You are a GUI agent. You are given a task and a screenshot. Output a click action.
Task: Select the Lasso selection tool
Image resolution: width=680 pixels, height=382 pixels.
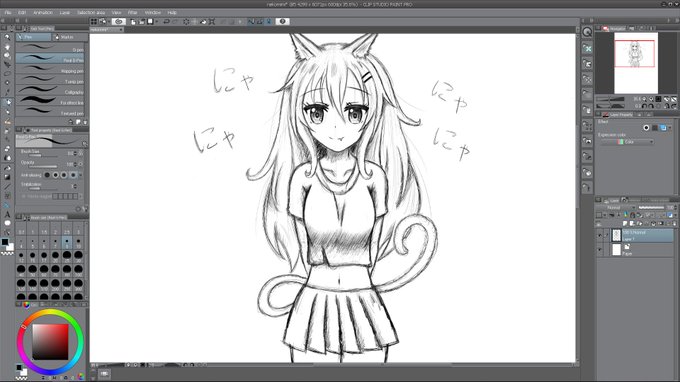tap(7, 74)
